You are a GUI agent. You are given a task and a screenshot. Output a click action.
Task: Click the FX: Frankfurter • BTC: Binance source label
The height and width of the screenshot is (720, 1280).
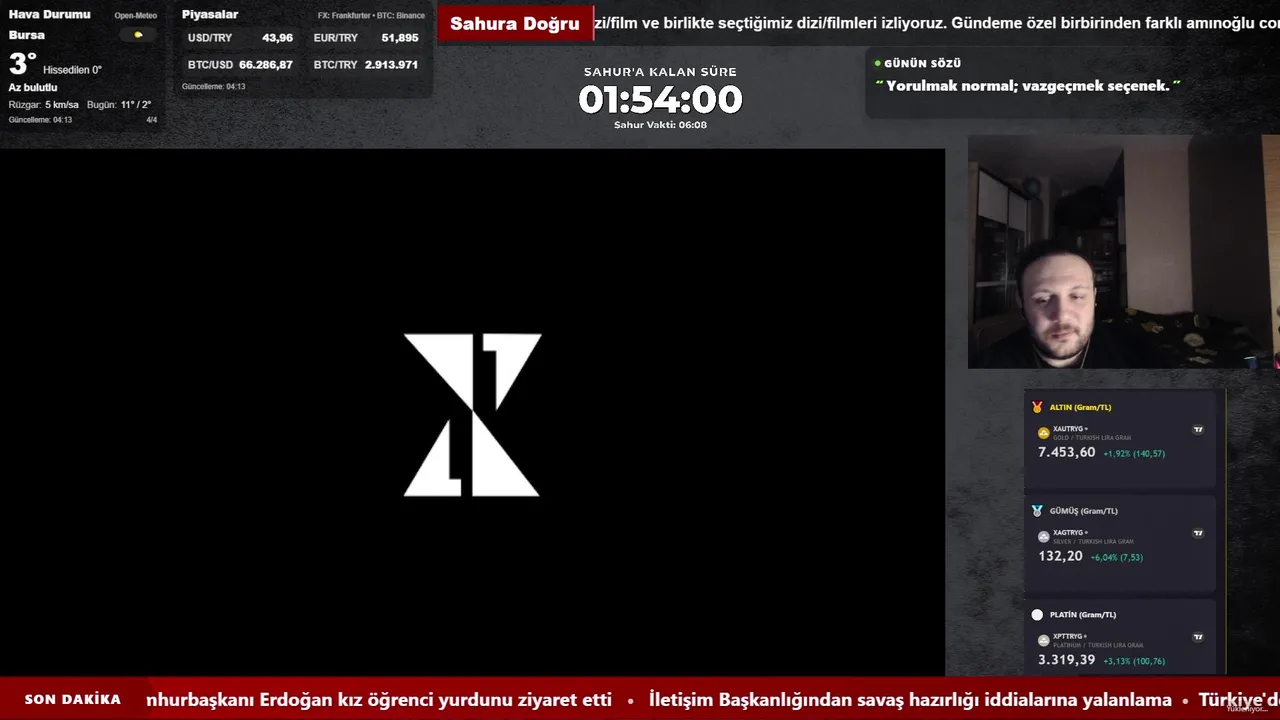(x=371, y=16)
